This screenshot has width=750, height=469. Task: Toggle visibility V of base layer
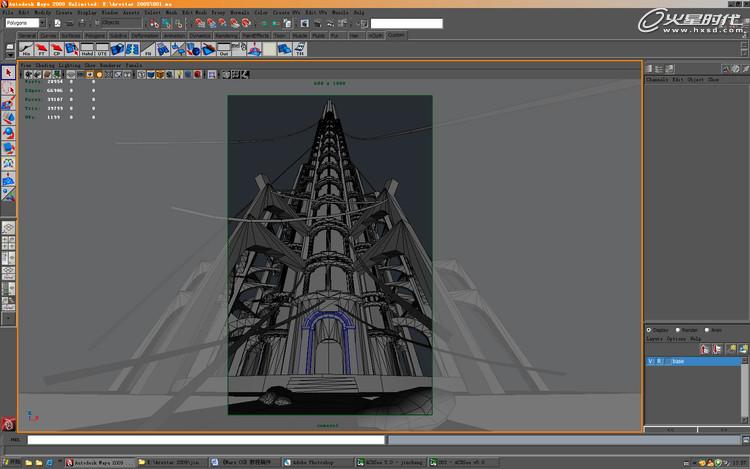(650, 361)
